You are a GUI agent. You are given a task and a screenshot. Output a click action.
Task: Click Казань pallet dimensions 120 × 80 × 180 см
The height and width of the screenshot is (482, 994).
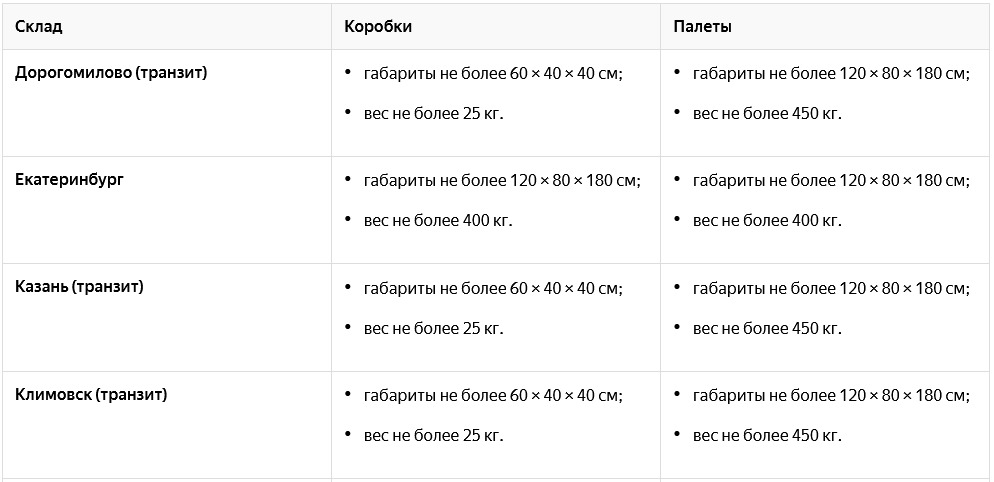tap(831, 289)
